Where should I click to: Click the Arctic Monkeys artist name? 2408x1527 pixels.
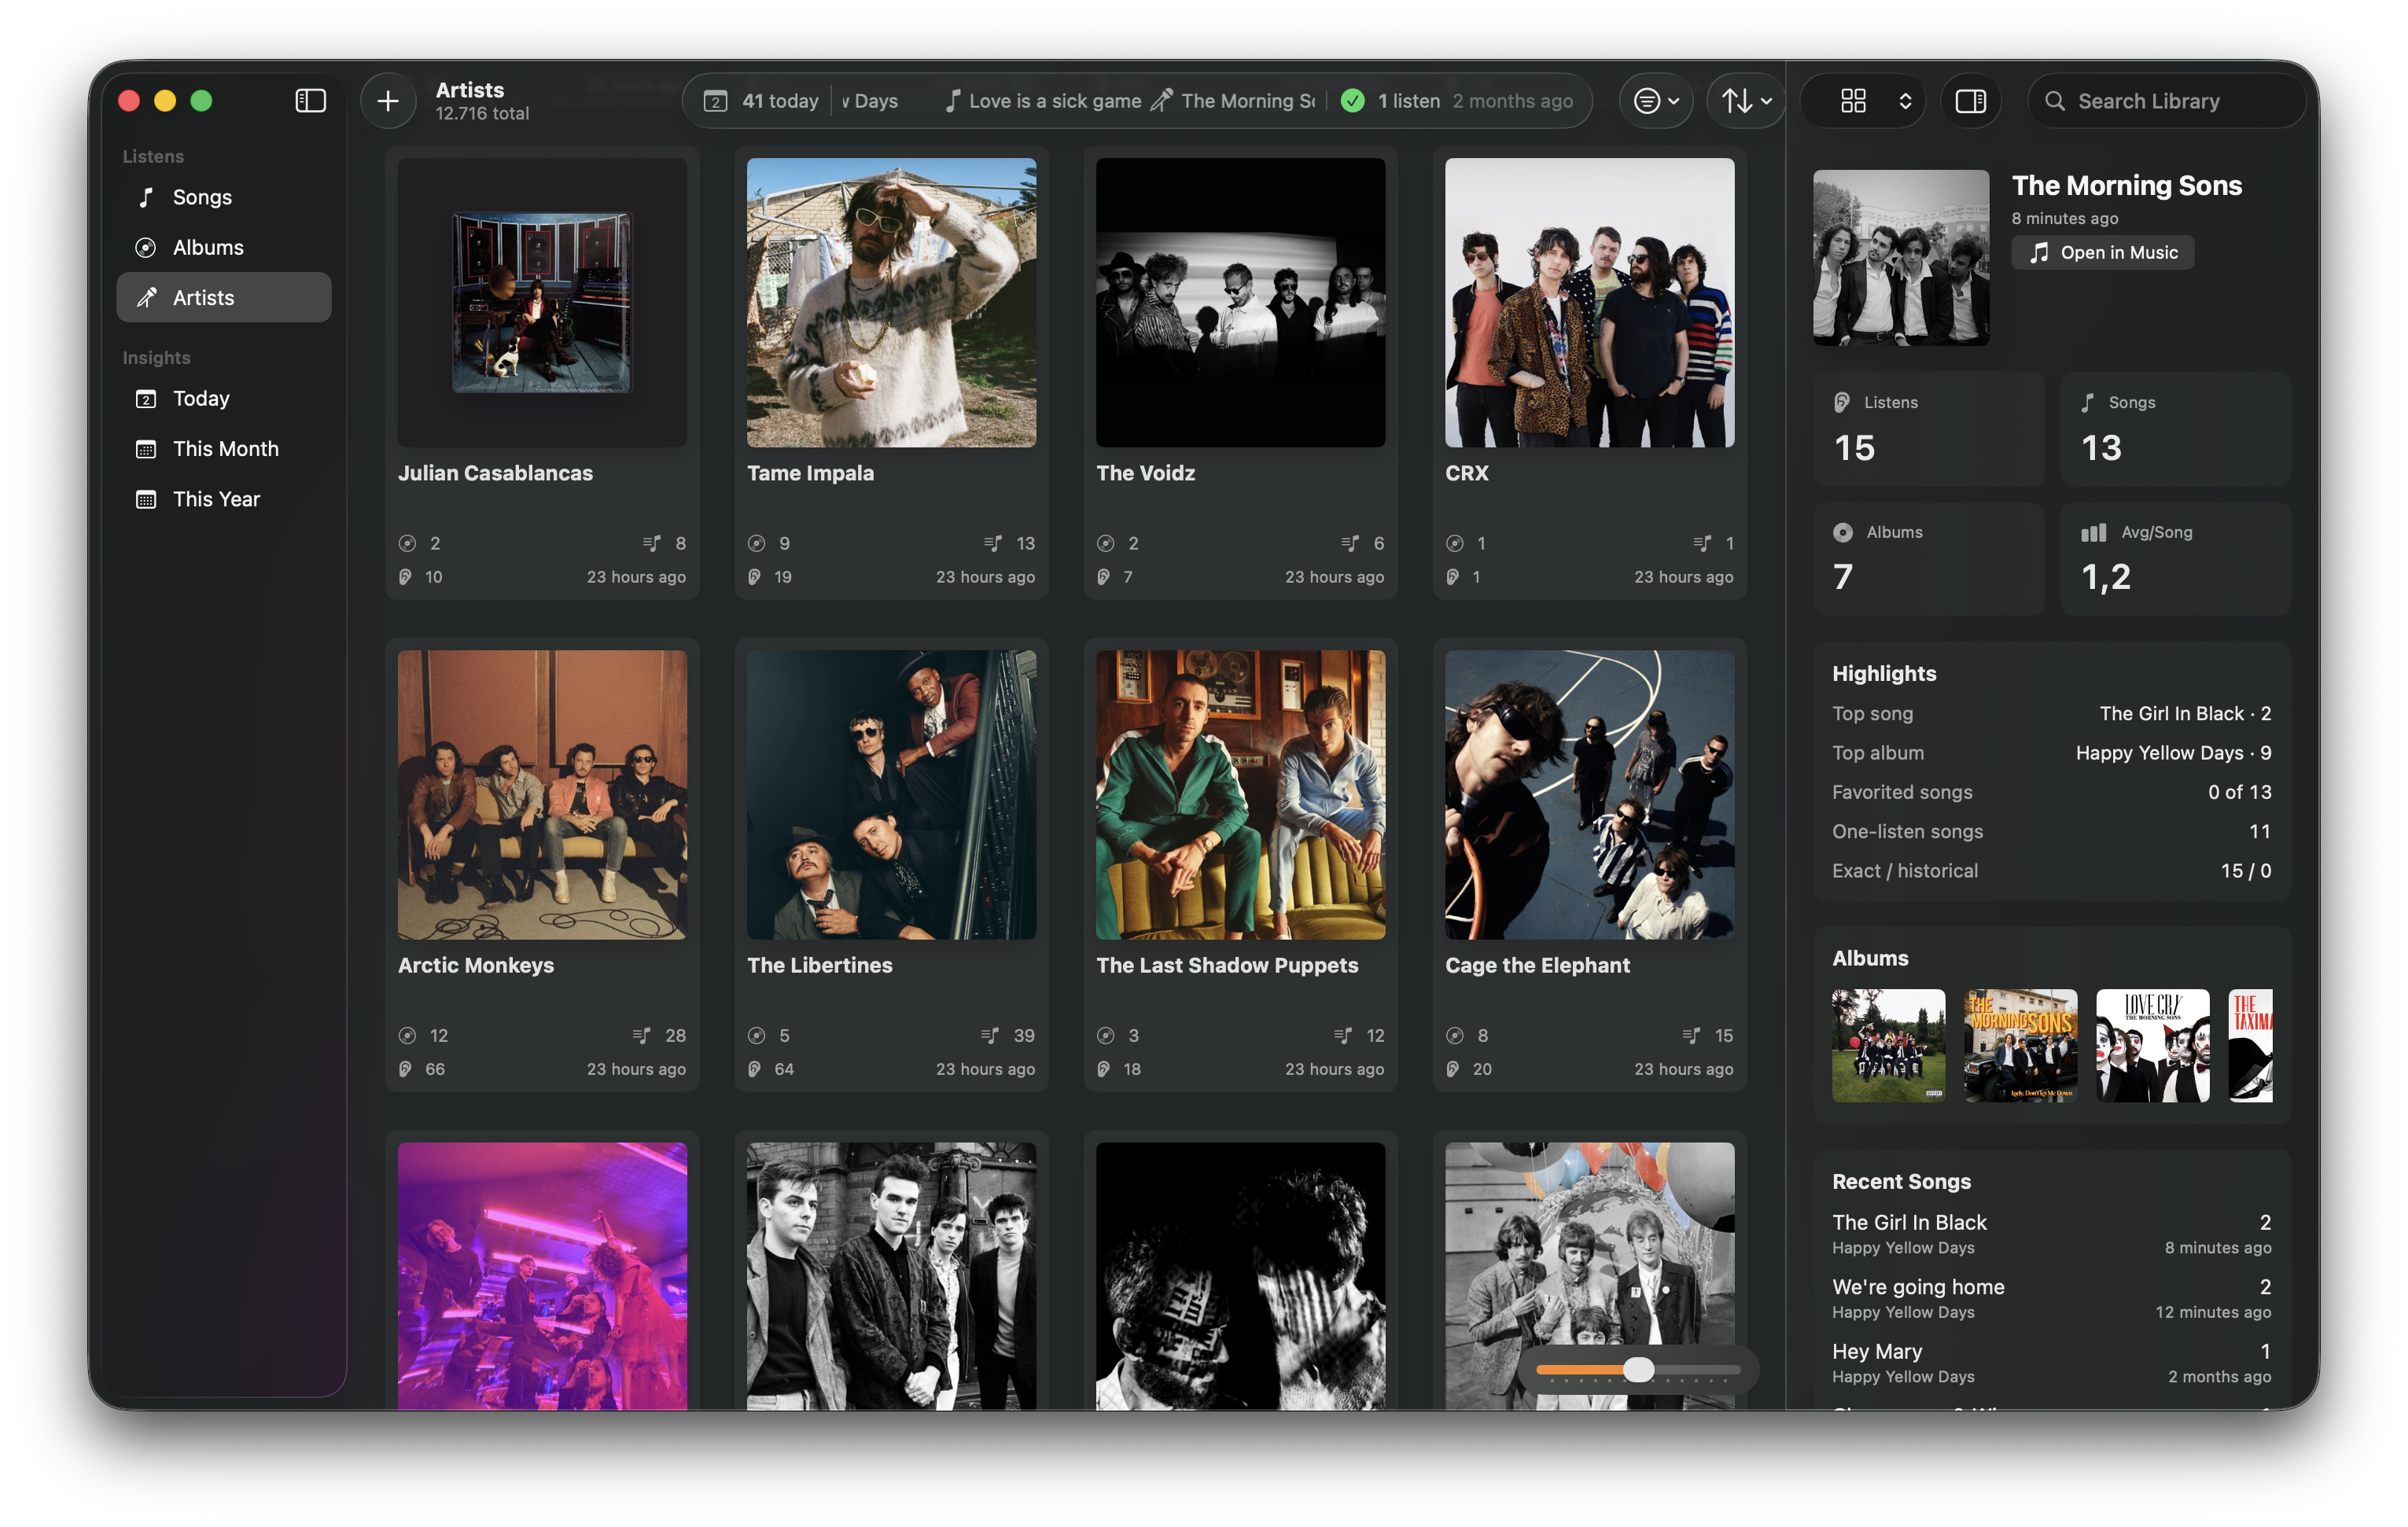click(476, 965)
